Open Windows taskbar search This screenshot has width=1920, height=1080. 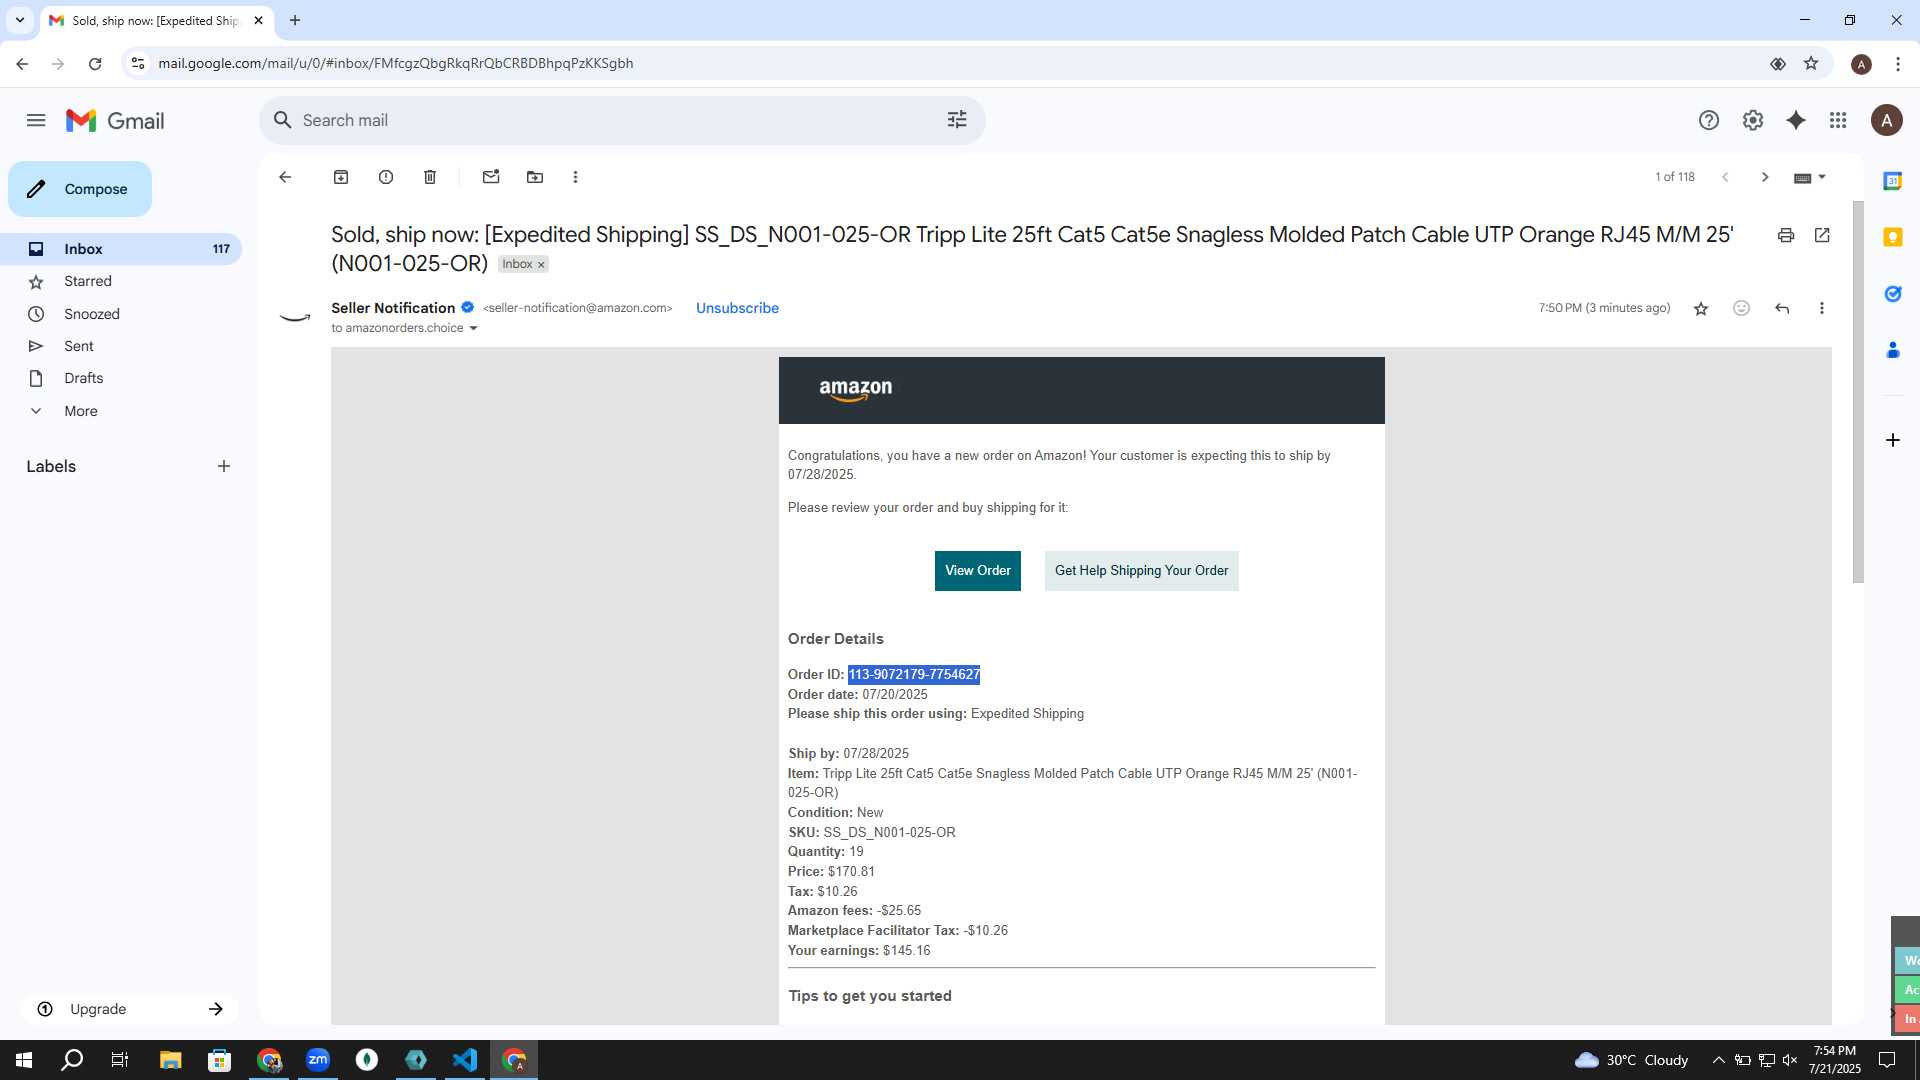pos(72,1060)
